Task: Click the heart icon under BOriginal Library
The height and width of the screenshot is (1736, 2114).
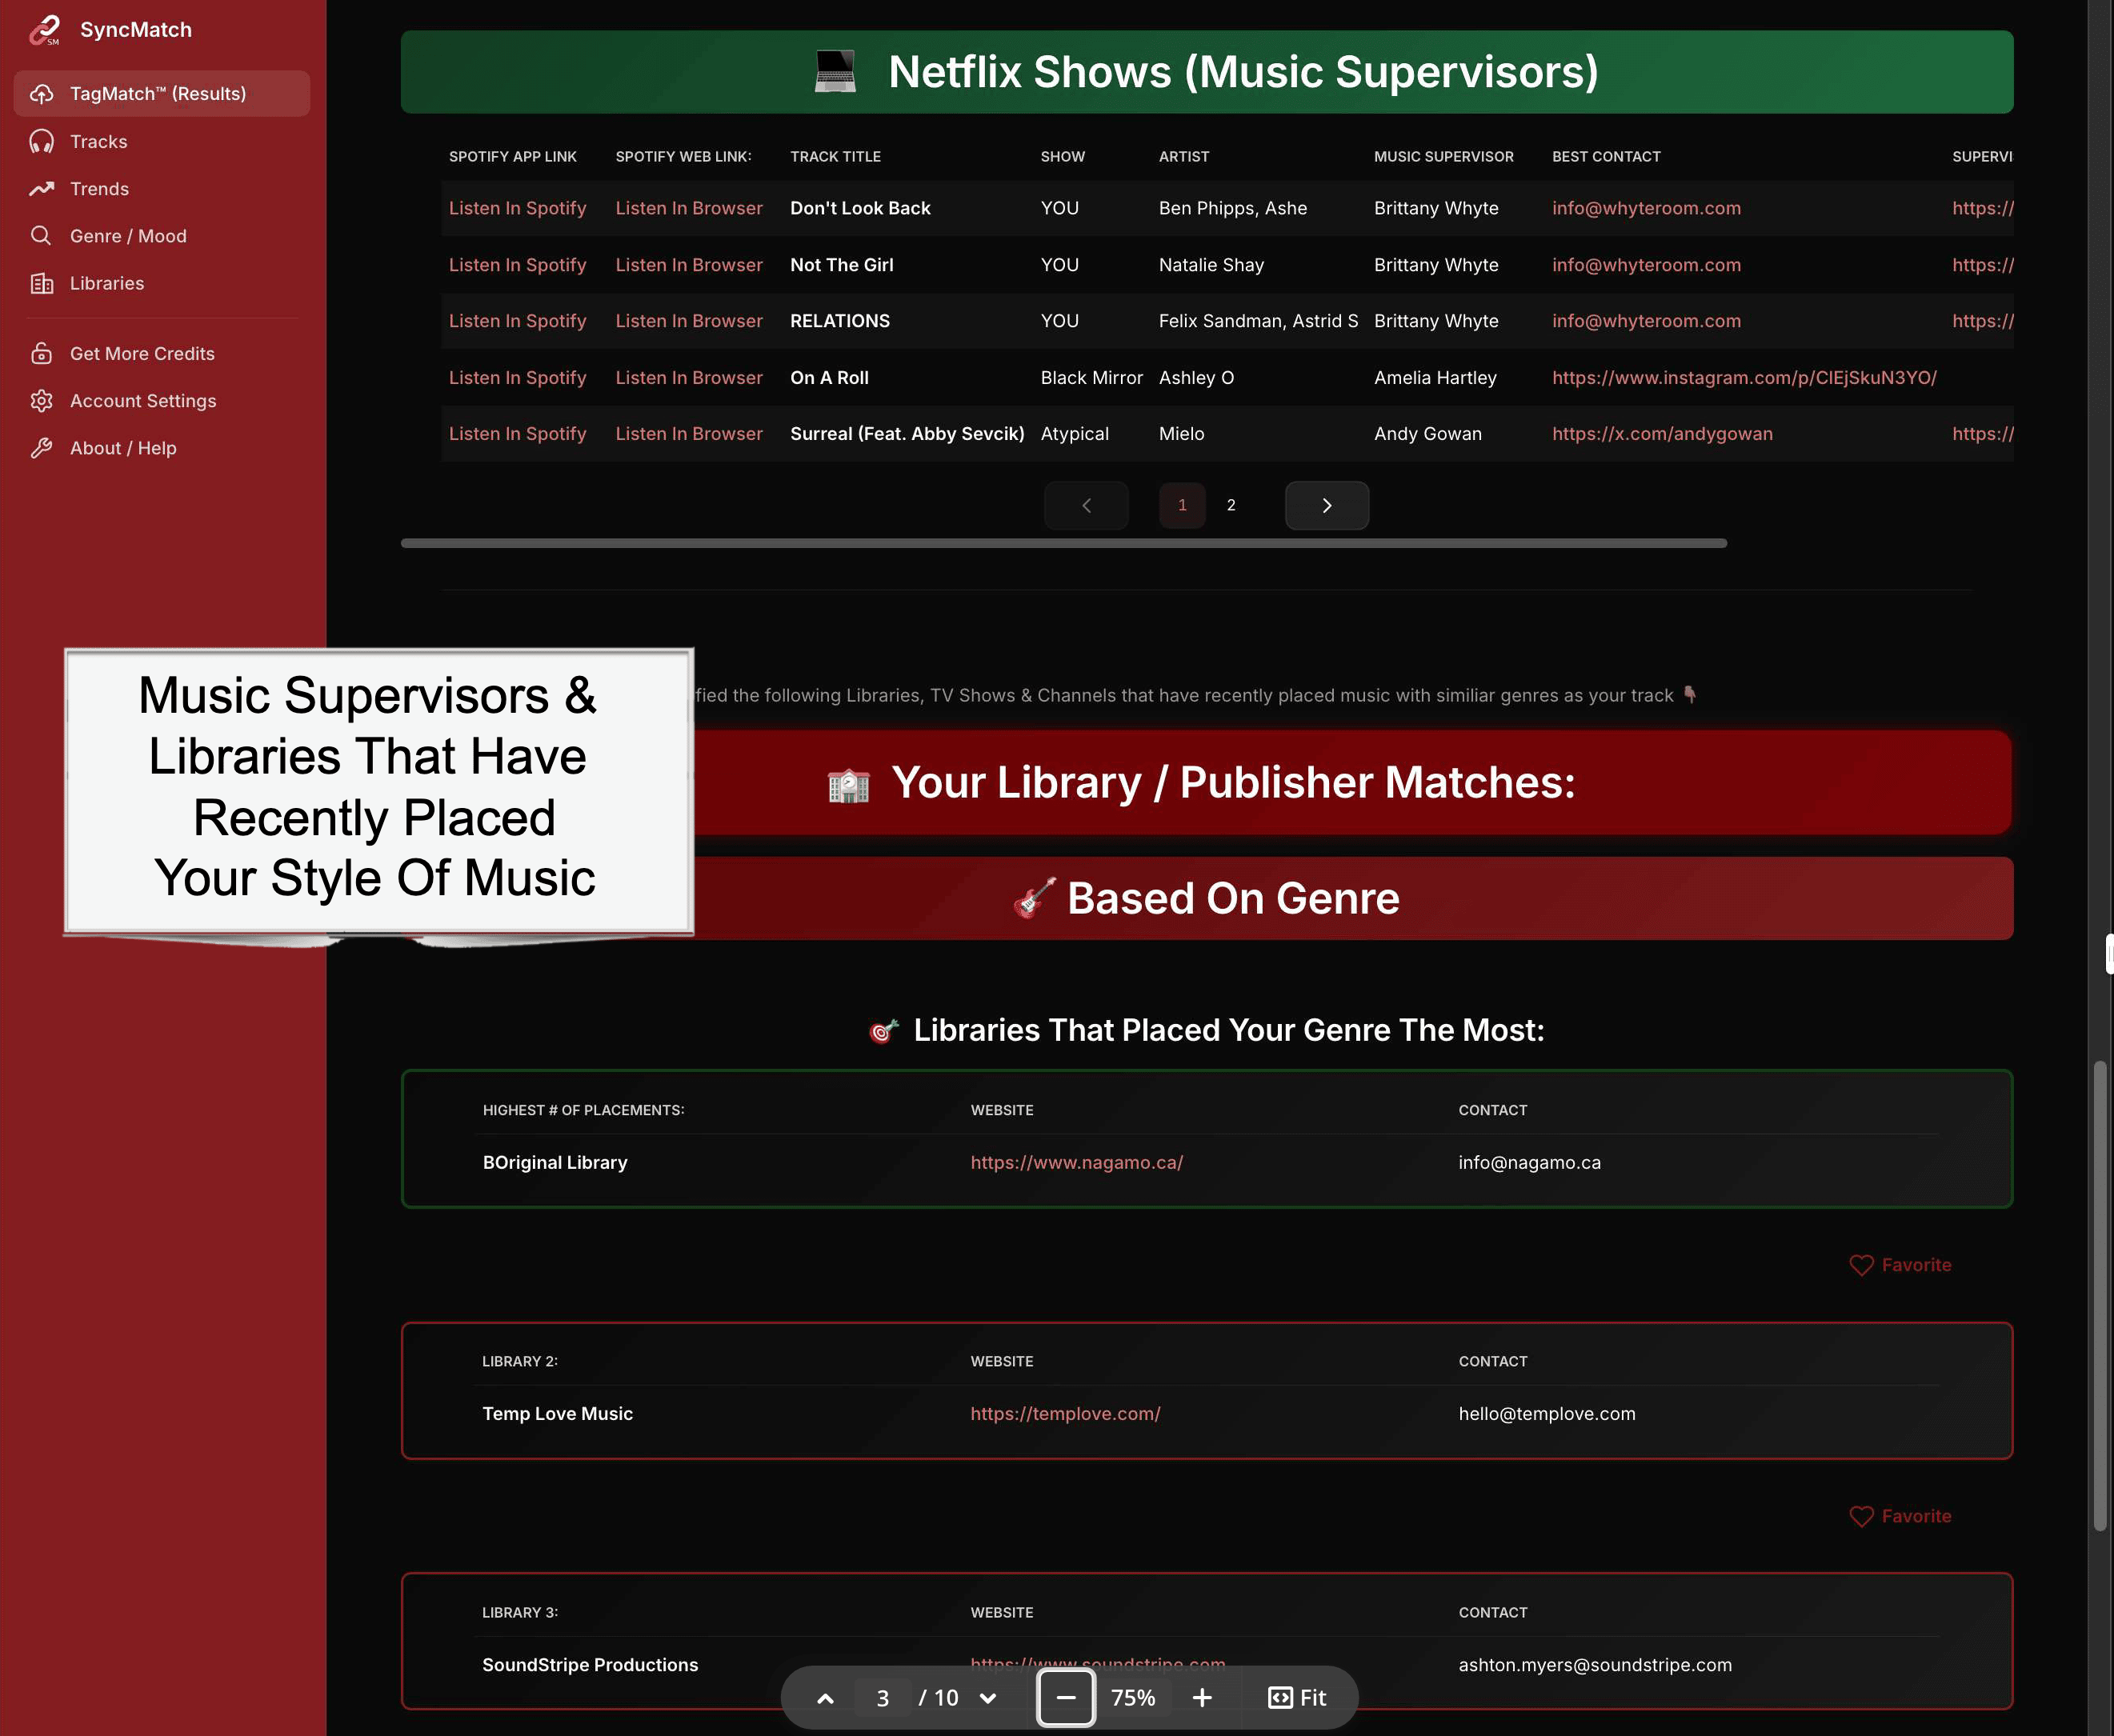Action: (1861, 1265)
